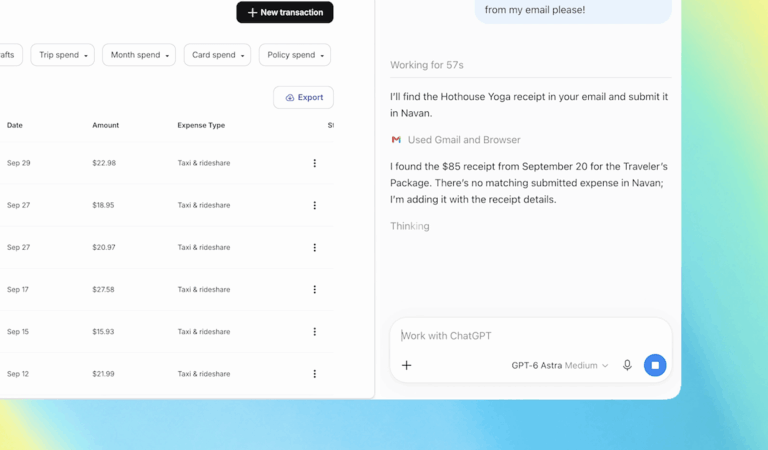Expand the Card spend filter
The image size is (768, 450).
[217, 55]
